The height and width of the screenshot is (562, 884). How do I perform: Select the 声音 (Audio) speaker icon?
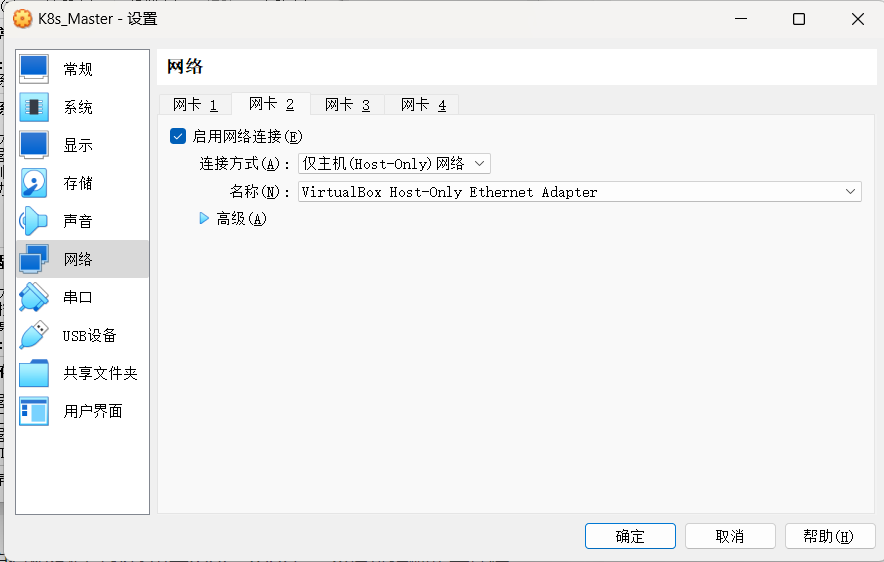[34, 221]
